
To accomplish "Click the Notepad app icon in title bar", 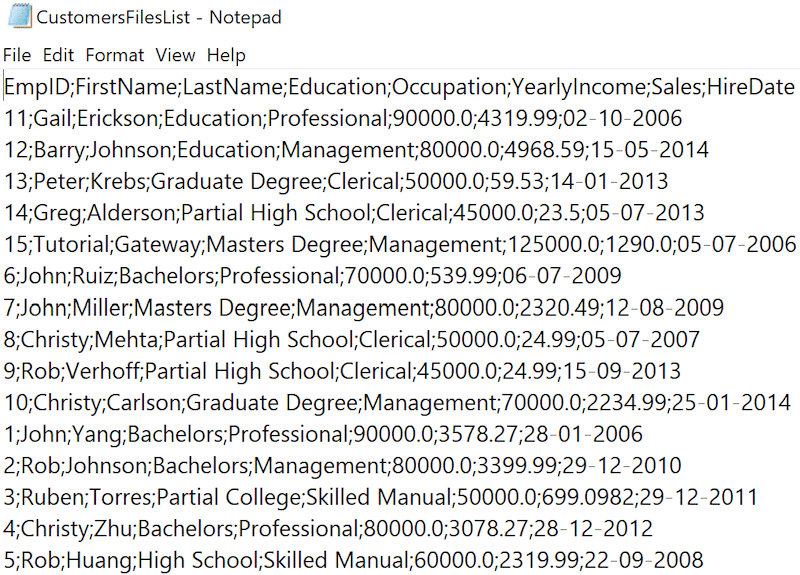I will (x=16, y=17).
